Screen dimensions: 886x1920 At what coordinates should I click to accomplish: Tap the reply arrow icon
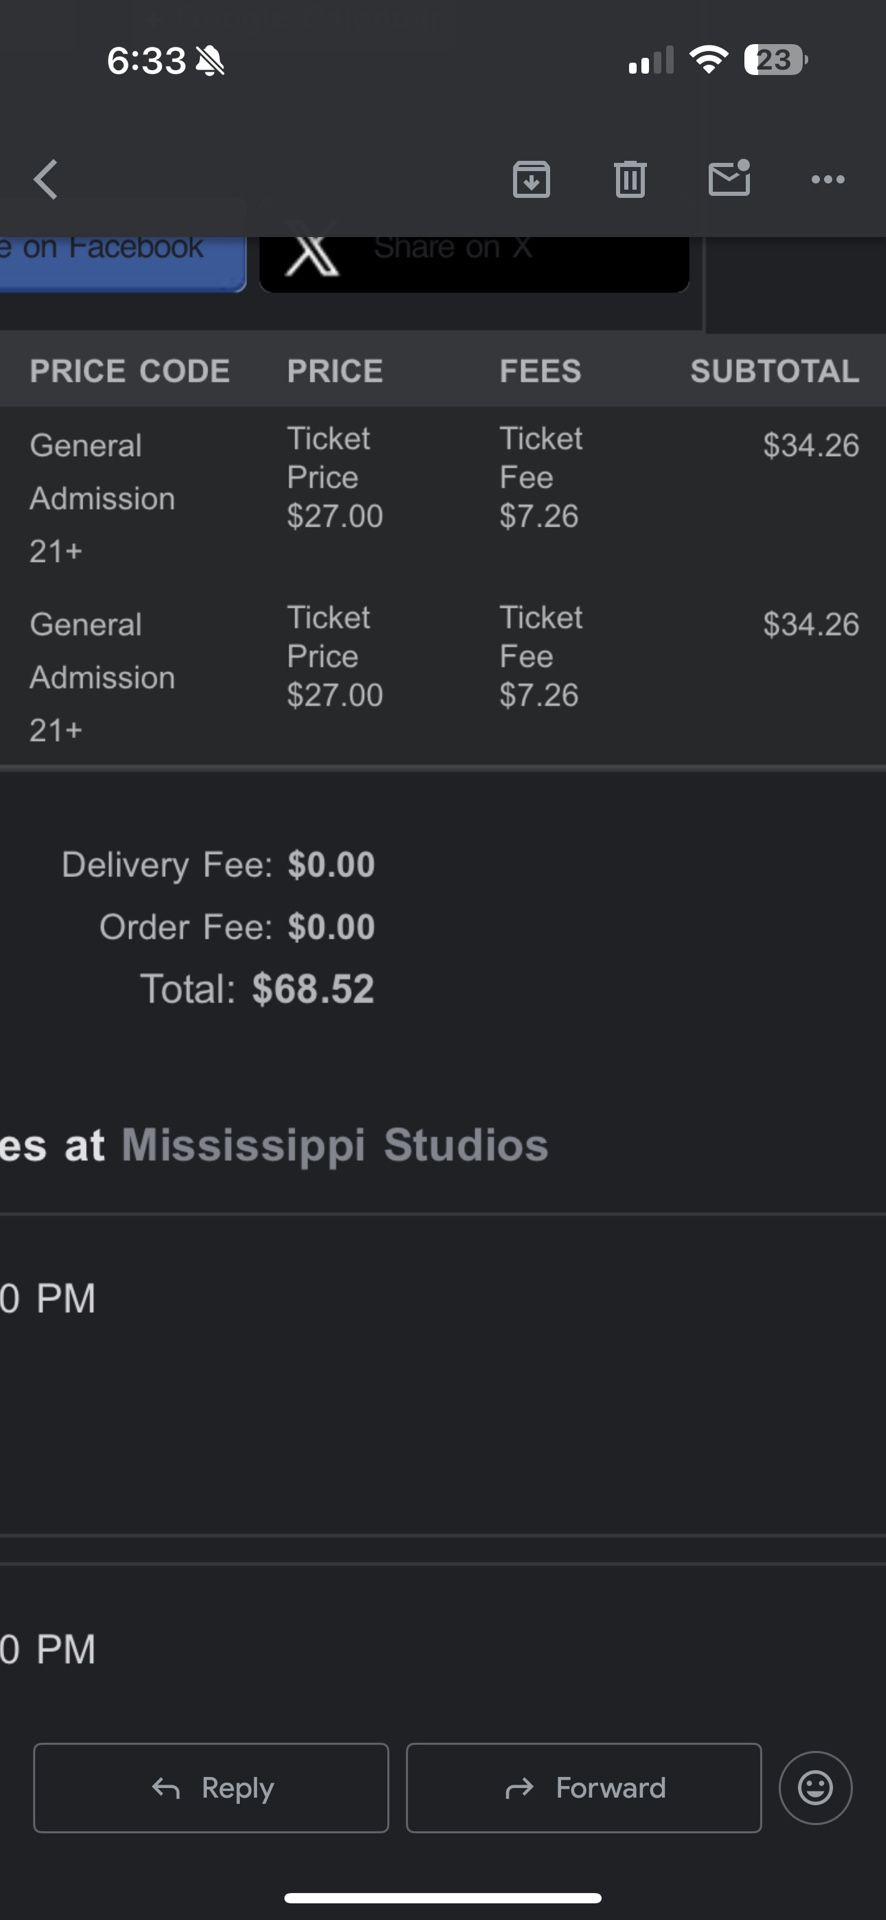pyautogui.click(x=165, y=1787)
